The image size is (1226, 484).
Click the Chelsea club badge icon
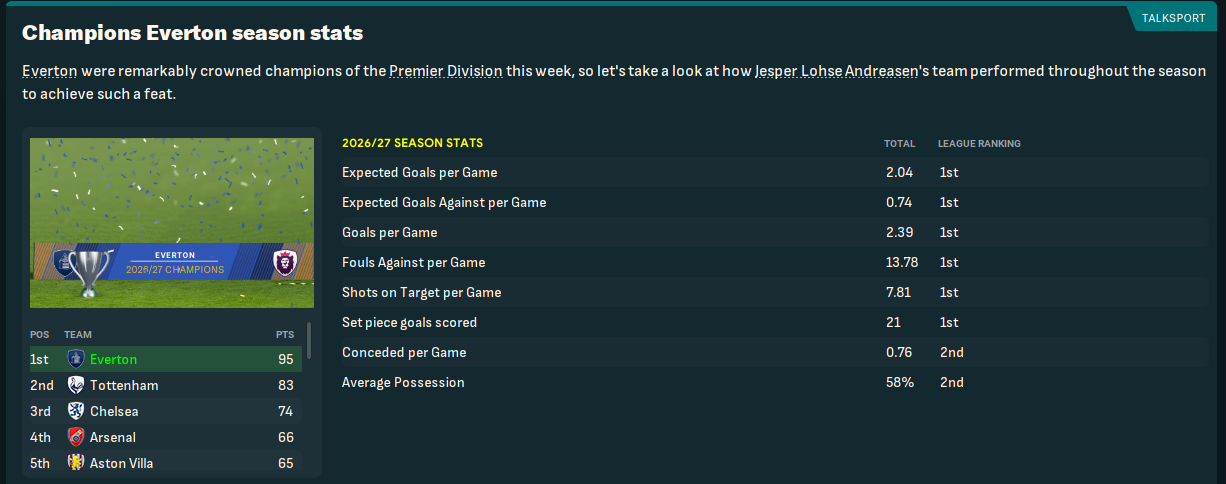(75, 411)
